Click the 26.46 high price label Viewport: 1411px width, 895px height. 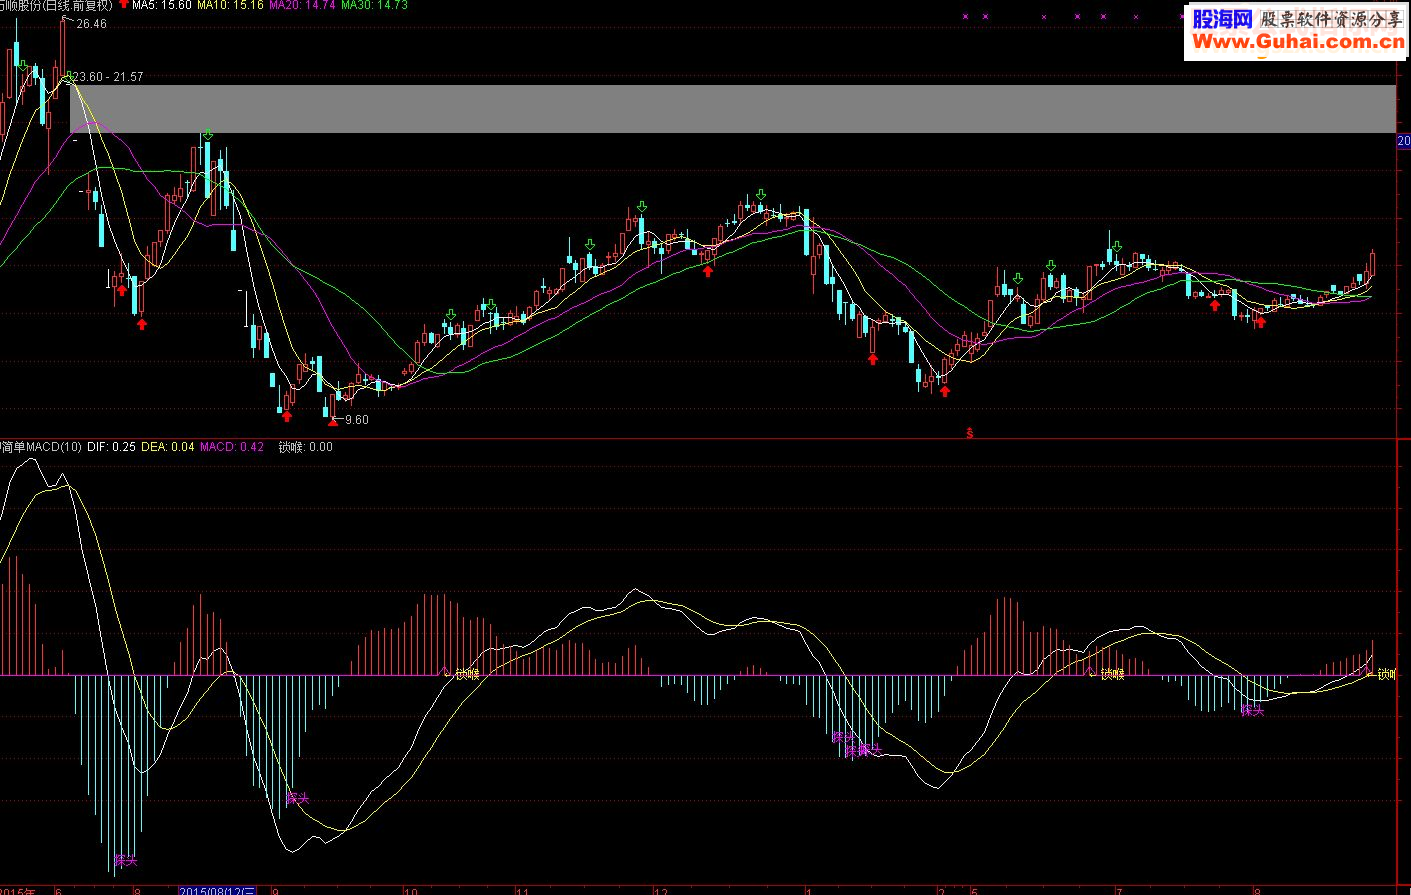coord(91,24)
